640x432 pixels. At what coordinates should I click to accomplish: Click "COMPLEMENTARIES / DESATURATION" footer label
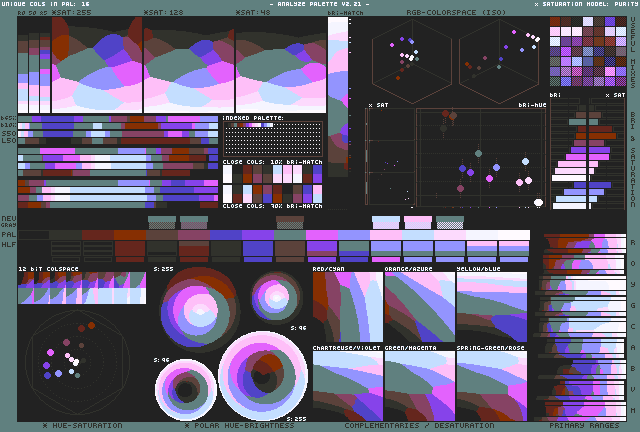click(419, 425)
